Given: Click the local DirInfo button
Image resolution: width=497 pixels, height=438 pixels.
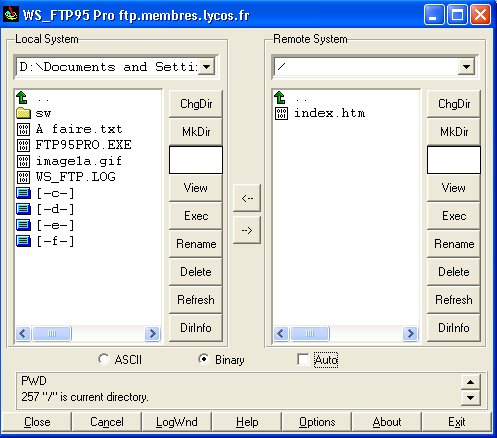Looking at the screenshot, I should [x=196, y=328].
